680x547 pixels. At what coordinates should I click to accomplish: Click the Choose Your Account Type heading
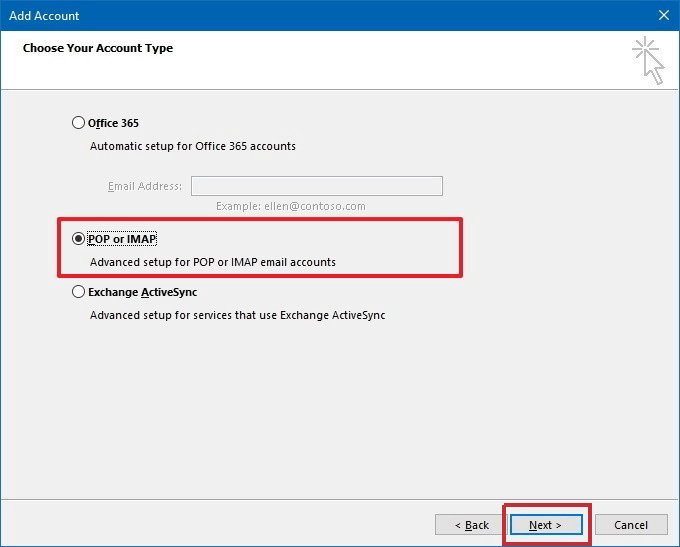[x=97, y=48]
